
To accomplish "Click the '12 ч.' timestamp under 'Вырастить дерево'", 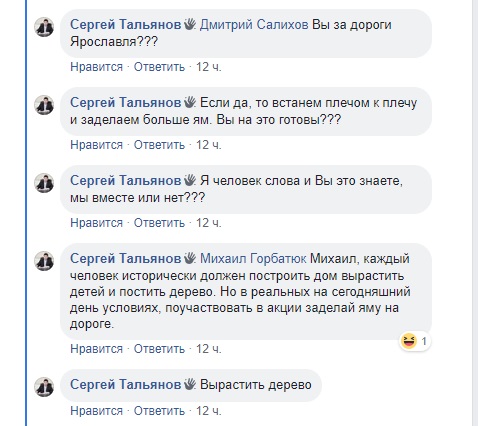I will [x=208, y=411].
